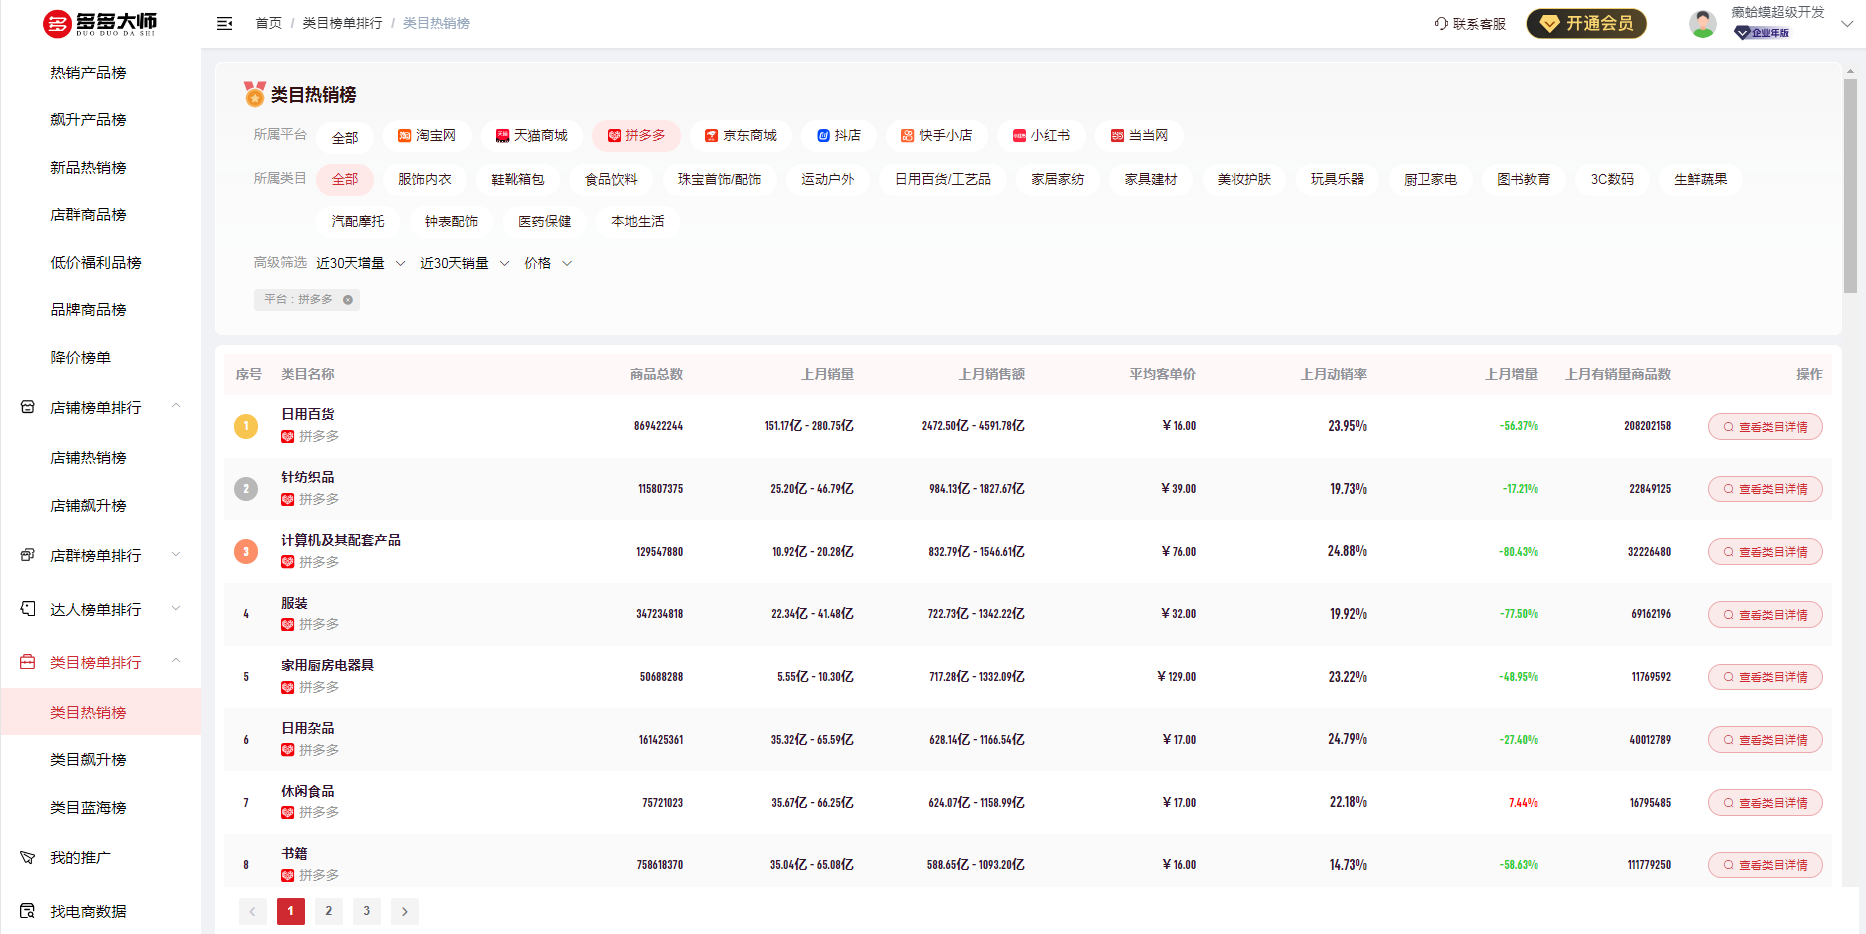Open 降价榜单 in the sidebar
The width and height of the screenshot is (1866, 934).
(80, 357)
